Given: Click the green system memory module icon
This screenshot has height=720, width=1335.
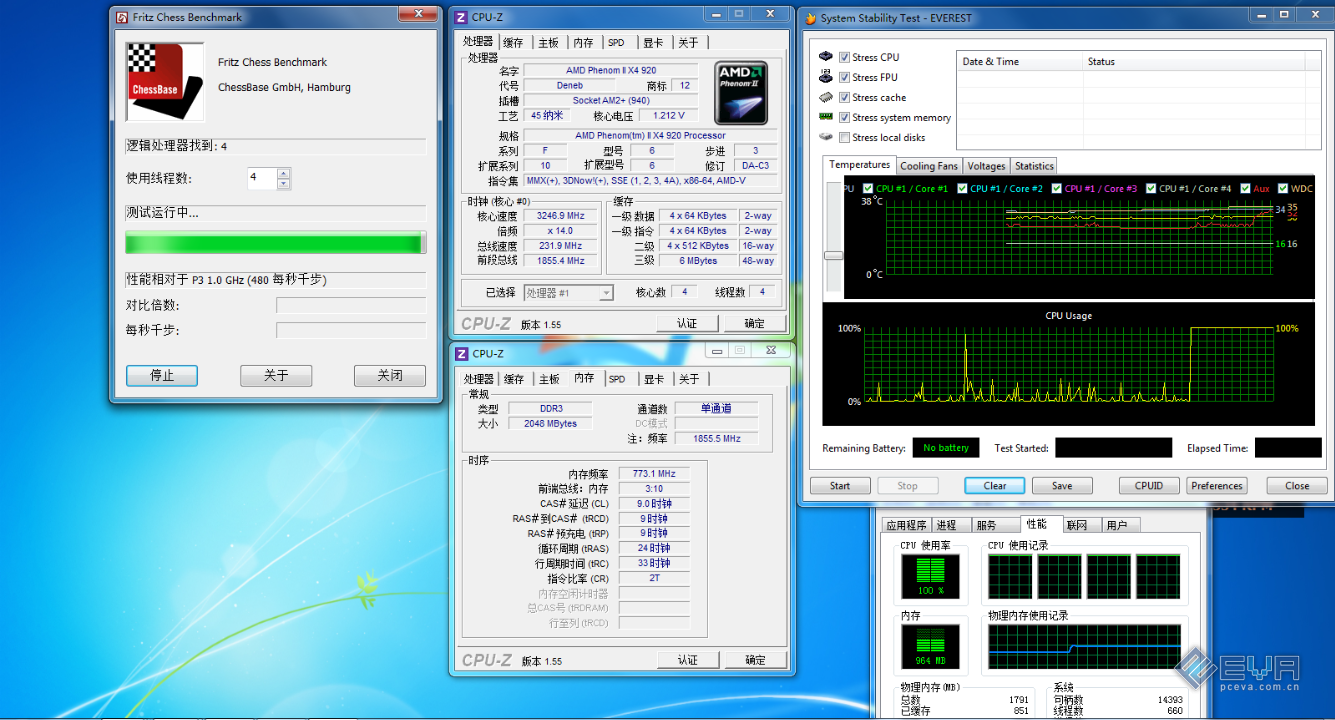Looking at the screenshot, I should pyautogui.click(x=826, y=117).
